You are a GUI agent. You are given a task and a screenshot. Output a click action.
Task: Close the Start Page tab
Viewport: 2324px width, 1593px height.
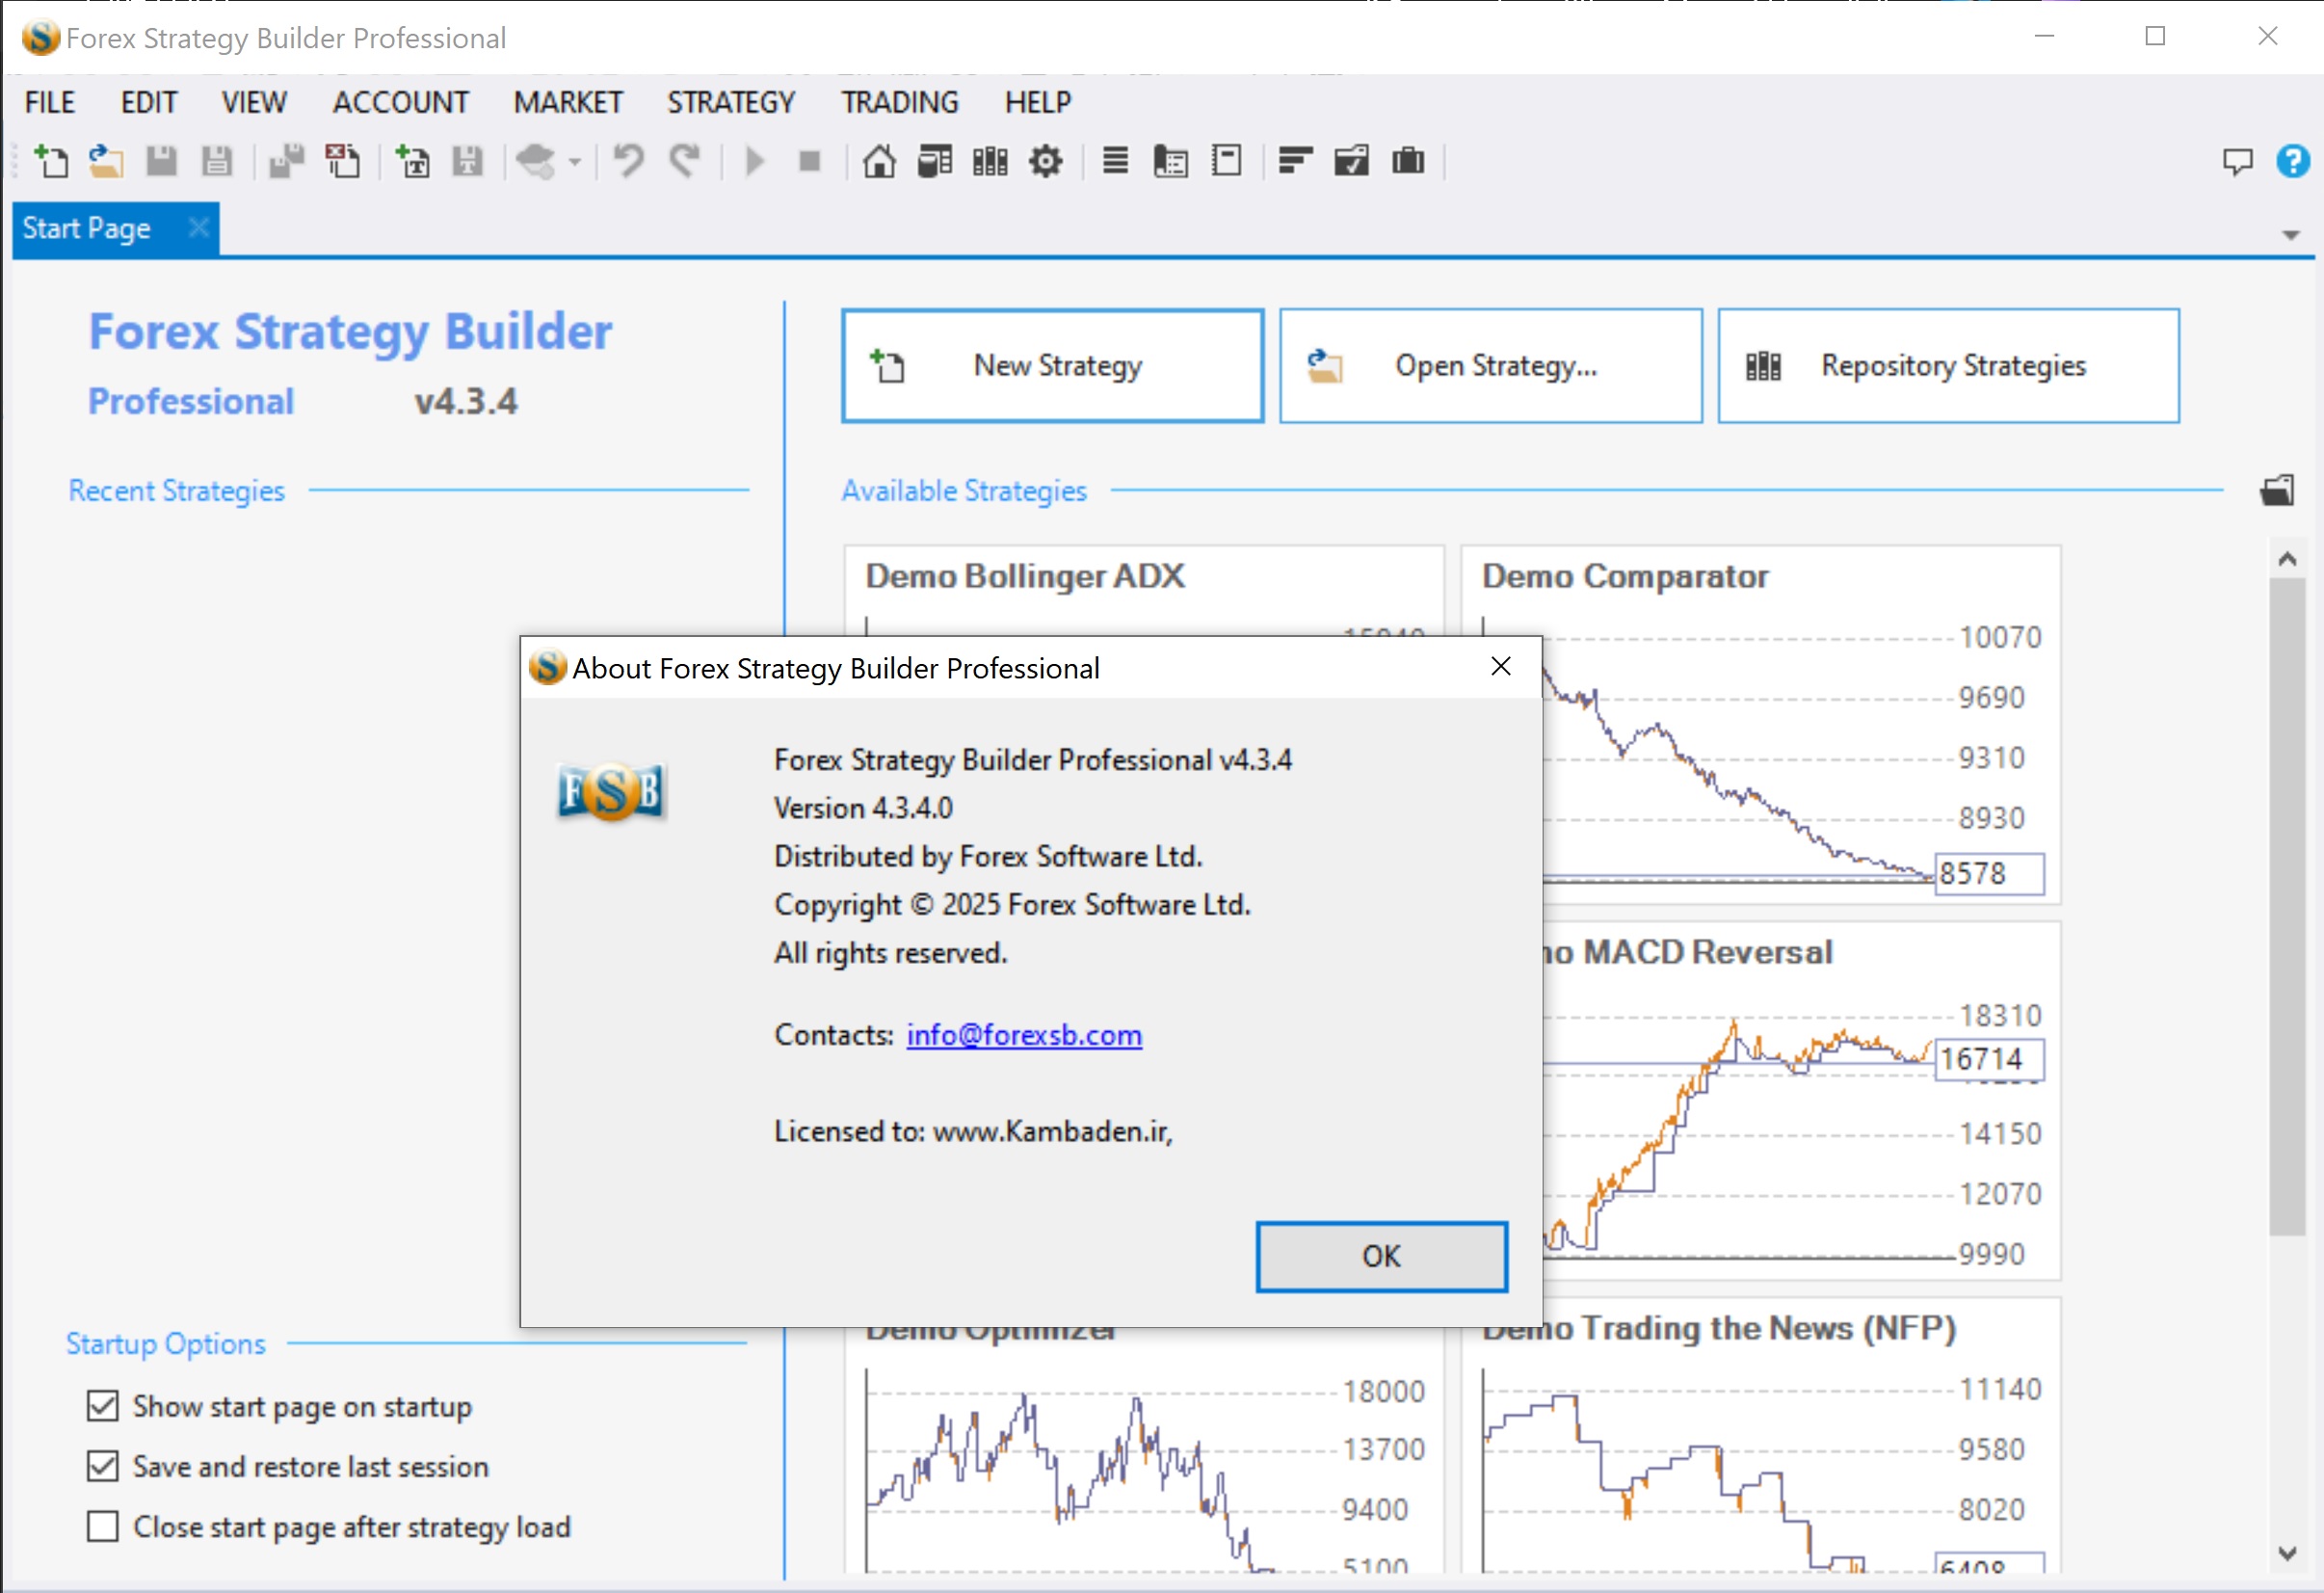tap(199, 228)
